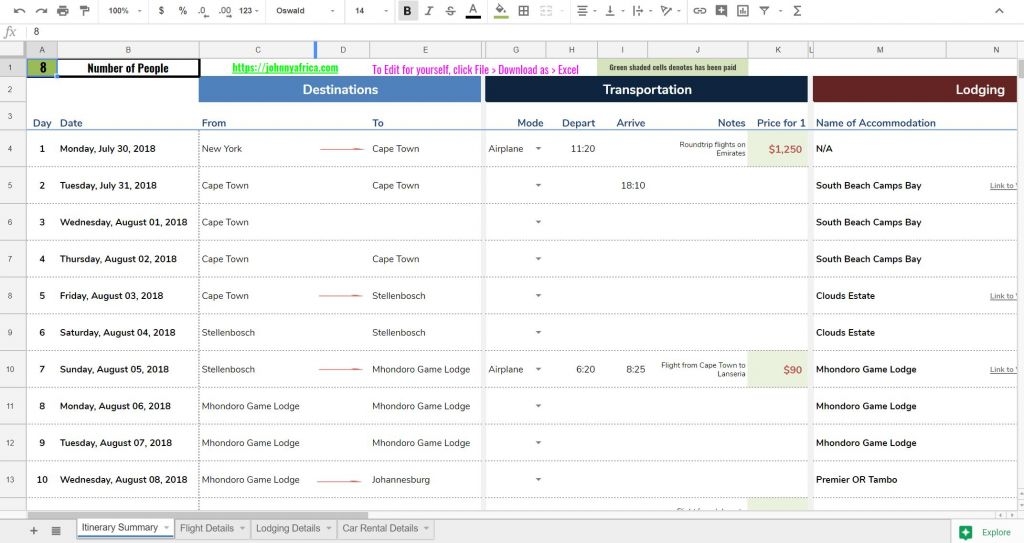Open the 100% zoom dropdown
This screenshot has height=543, width=1024.
point(124,11)
